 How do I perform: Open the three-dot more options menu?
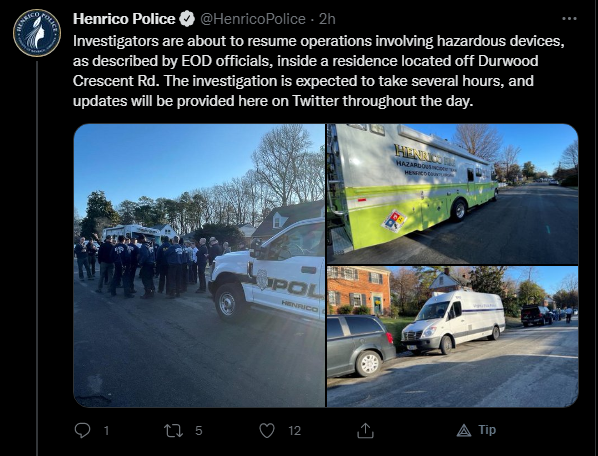[x=569, y=18]
